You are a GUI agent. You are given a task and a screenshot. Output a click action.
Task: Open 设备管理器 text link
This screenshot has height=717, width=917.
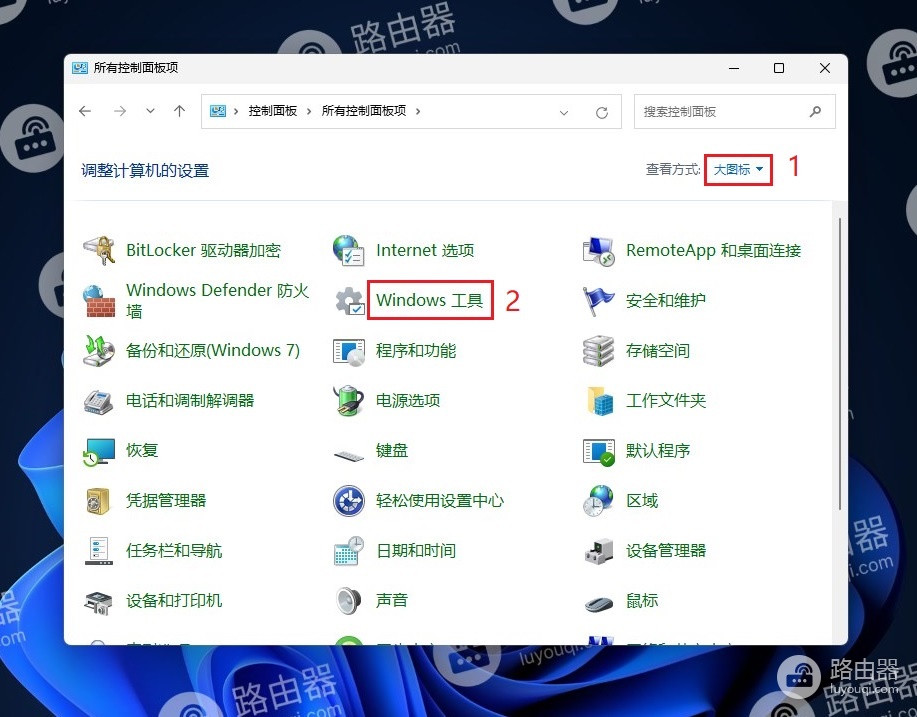pyautogui.click(x=666, y=551)
